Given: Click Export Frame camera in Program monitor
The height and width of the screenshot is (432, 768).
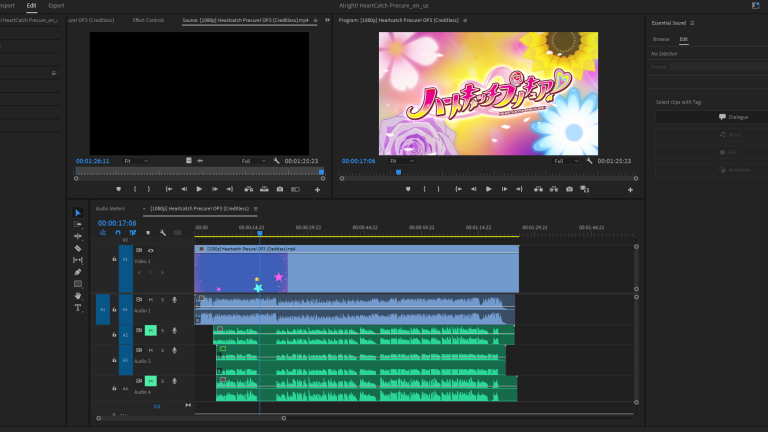Looking at the screenshot, I should tap(569, 189).
